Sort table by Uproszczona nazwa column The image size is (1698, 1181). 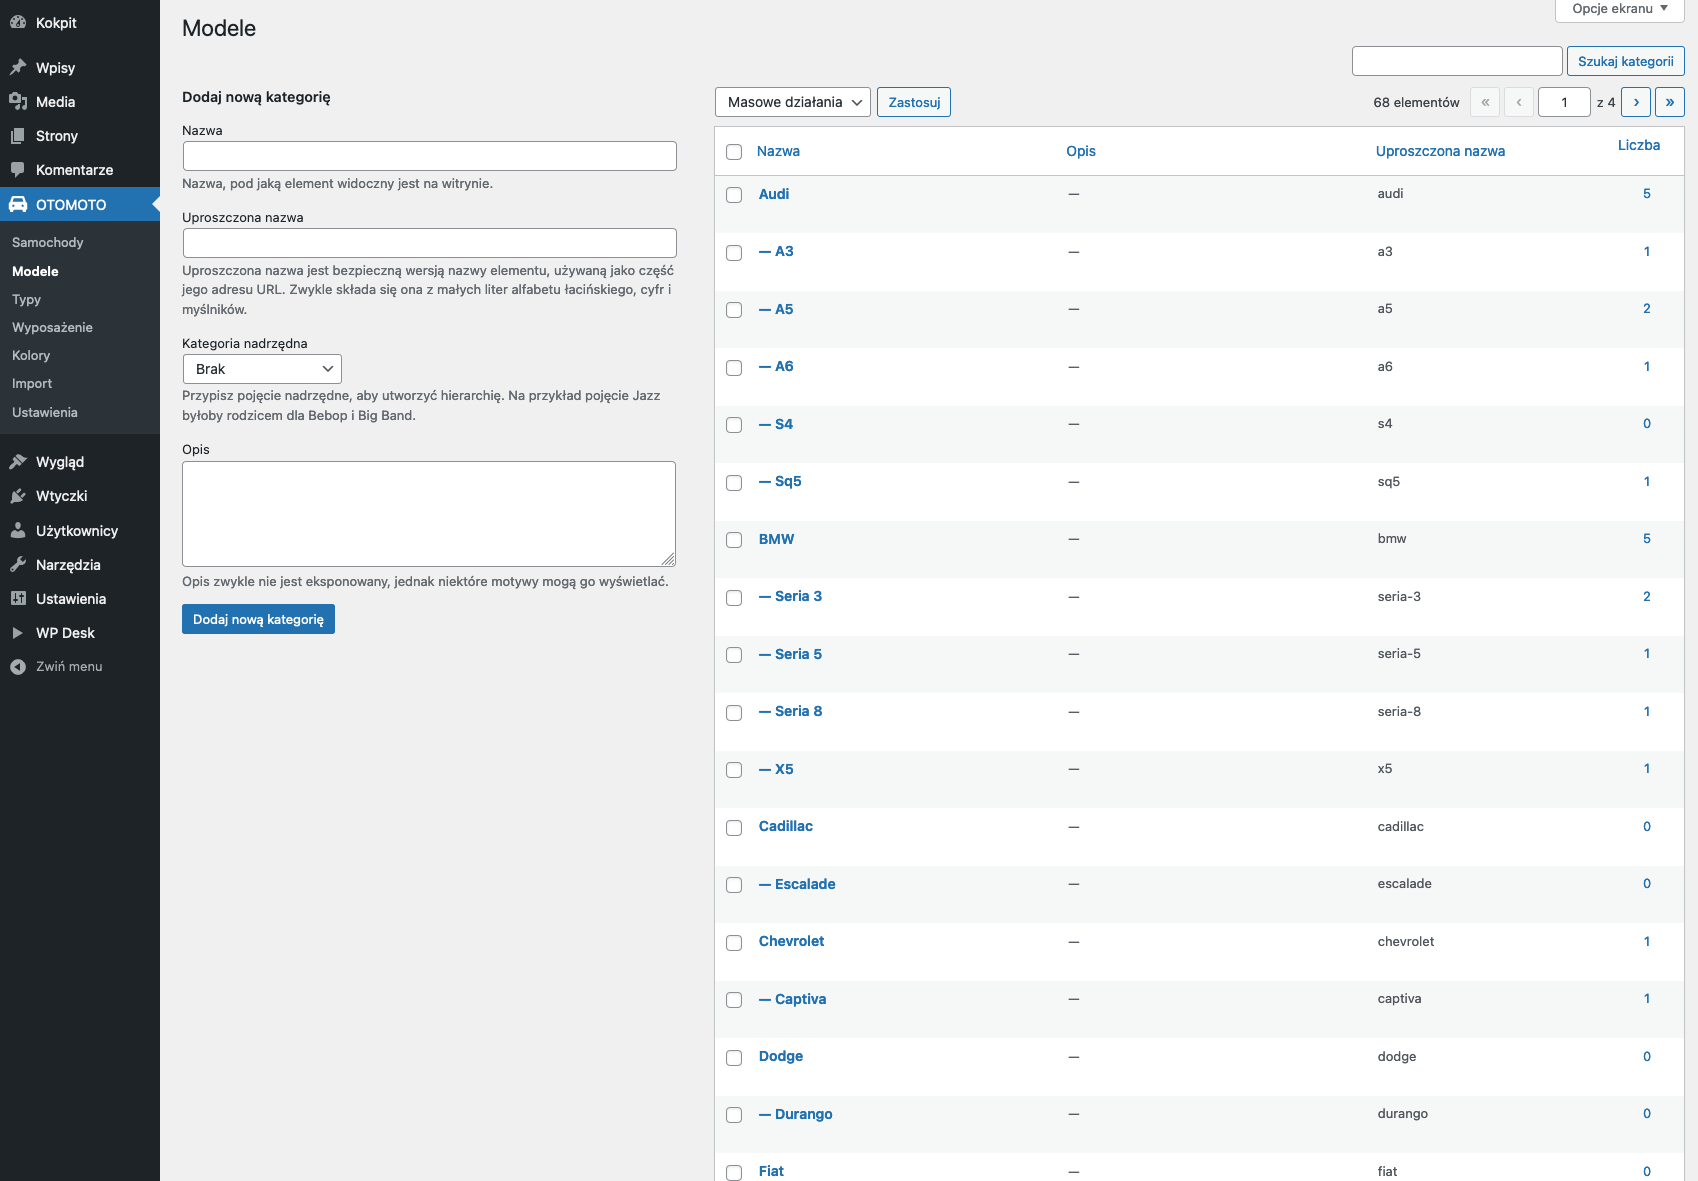(x=1440, y=151)
